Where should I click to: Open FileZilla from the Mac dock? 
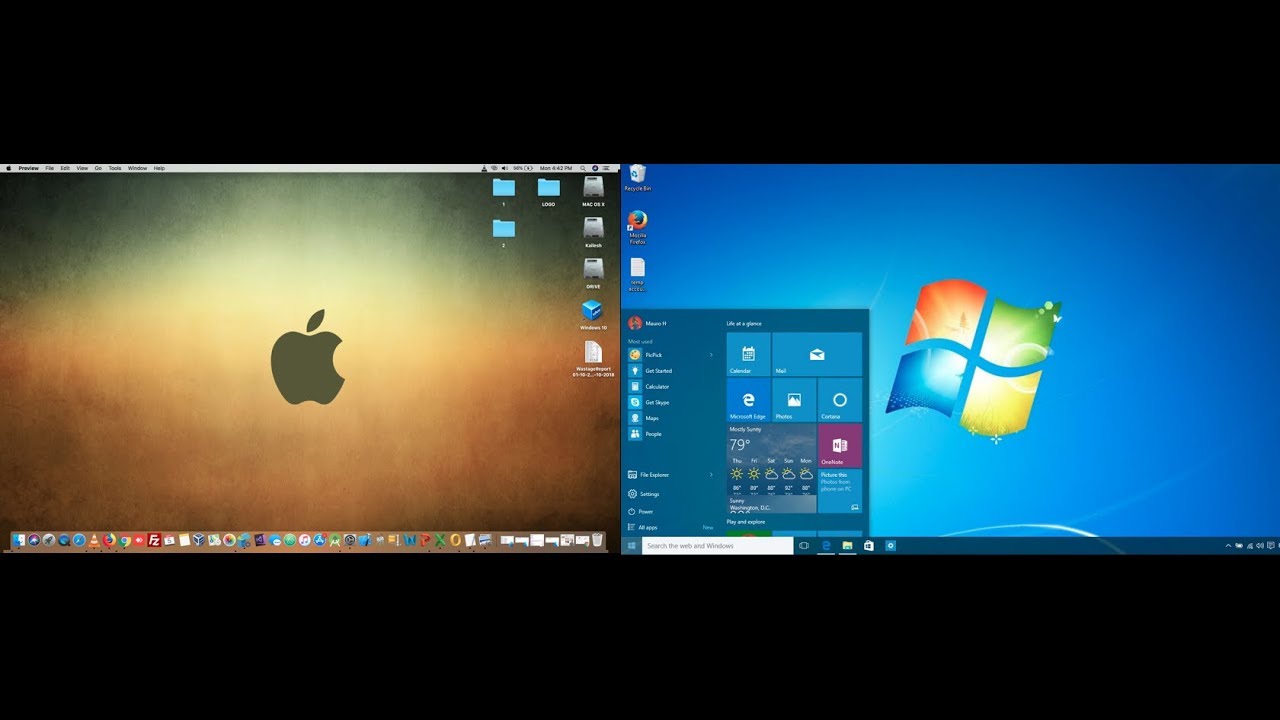pos(154,540)
